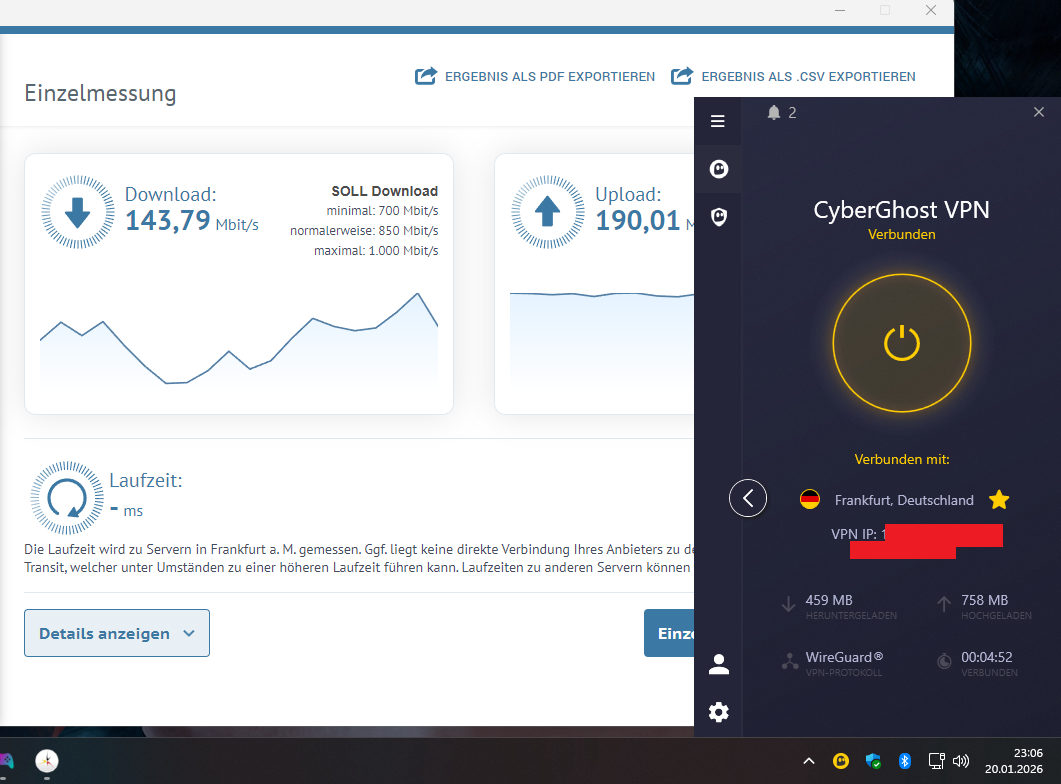Screen dimensions: 1061x784
Task: Click the CyberGhost tray icon in taskbar
Action: coord(840,761)
